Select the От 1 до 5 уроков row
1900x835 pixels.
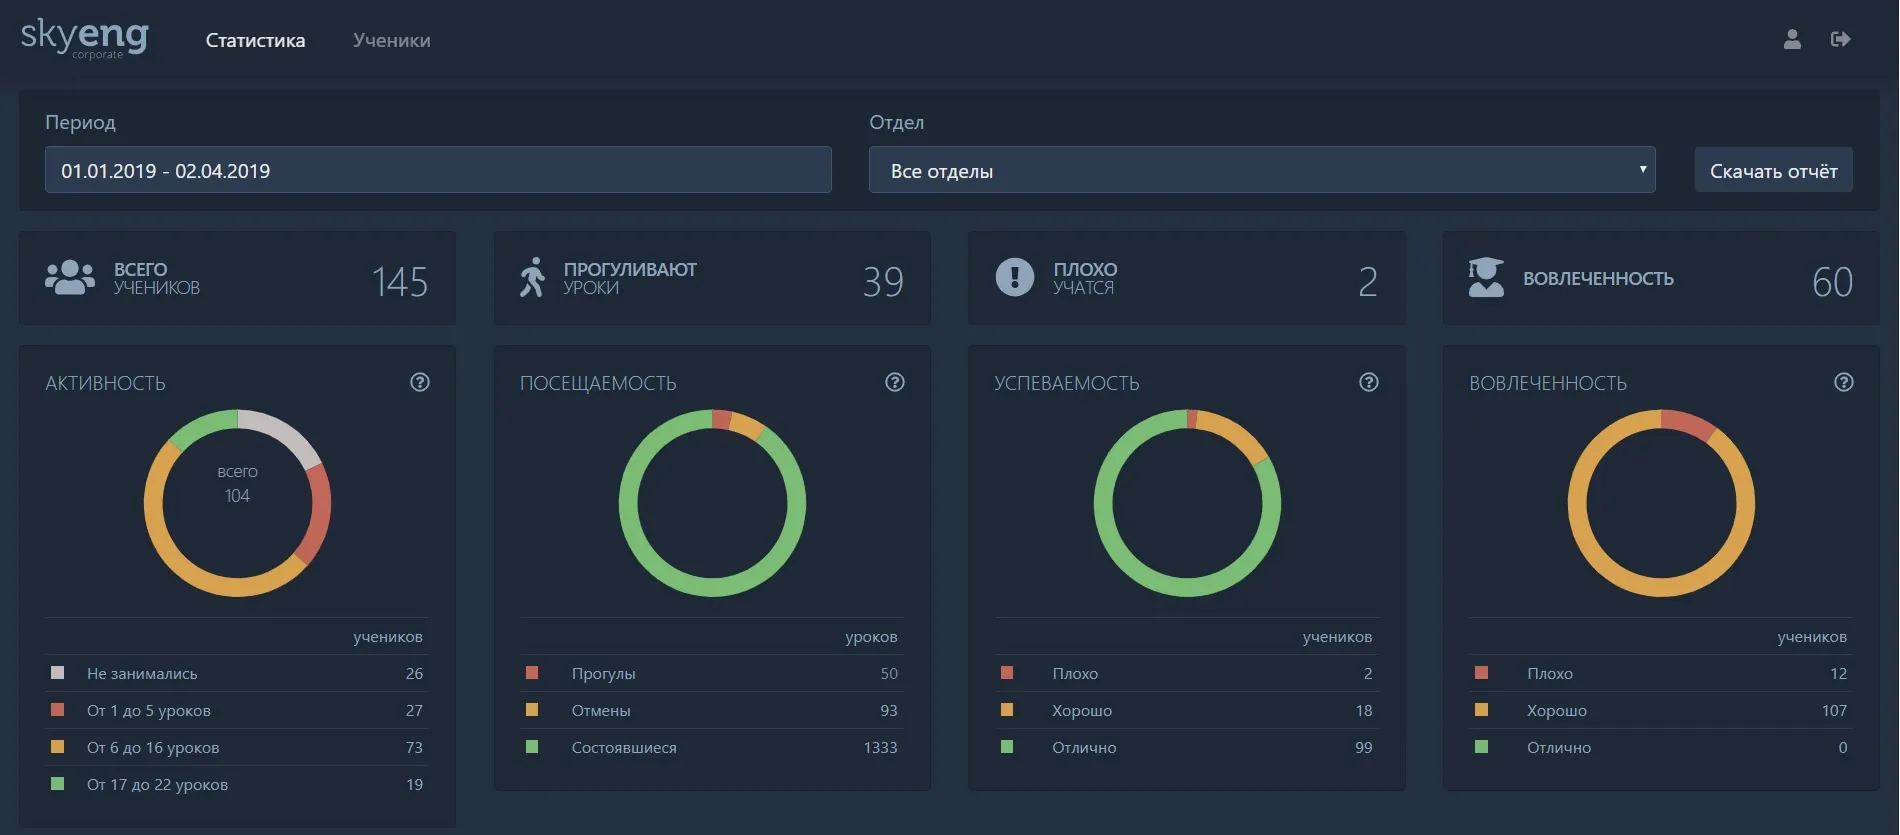pos(237,710)
